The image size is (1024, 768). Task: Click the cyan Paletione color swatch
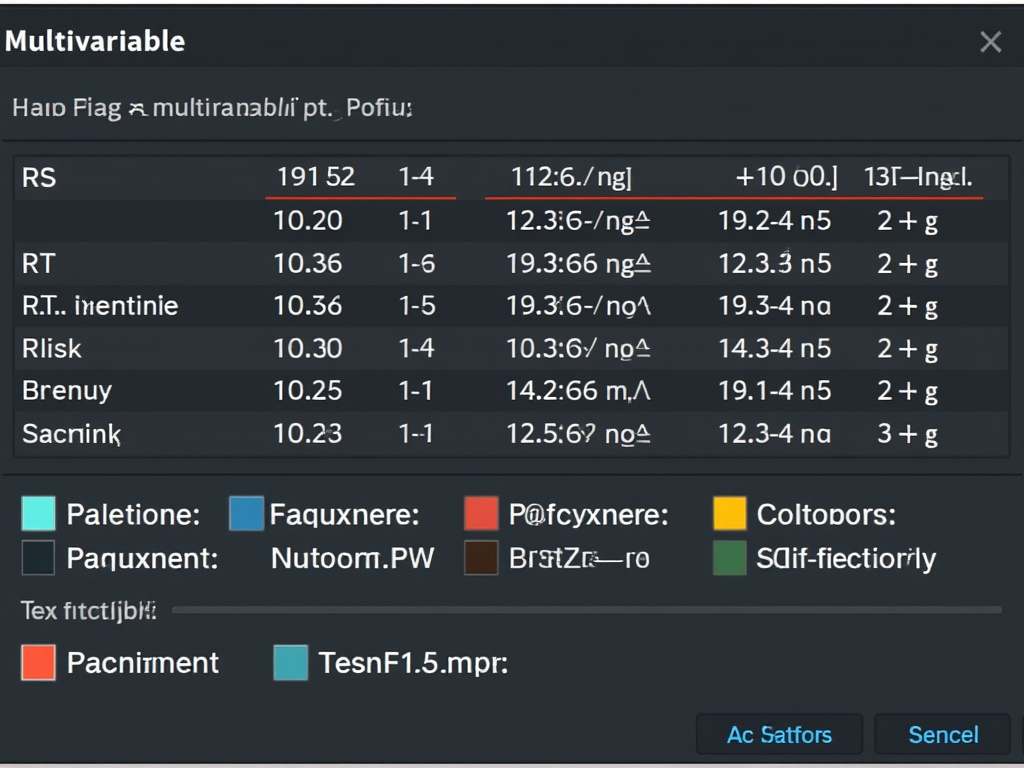pos(39,513)
